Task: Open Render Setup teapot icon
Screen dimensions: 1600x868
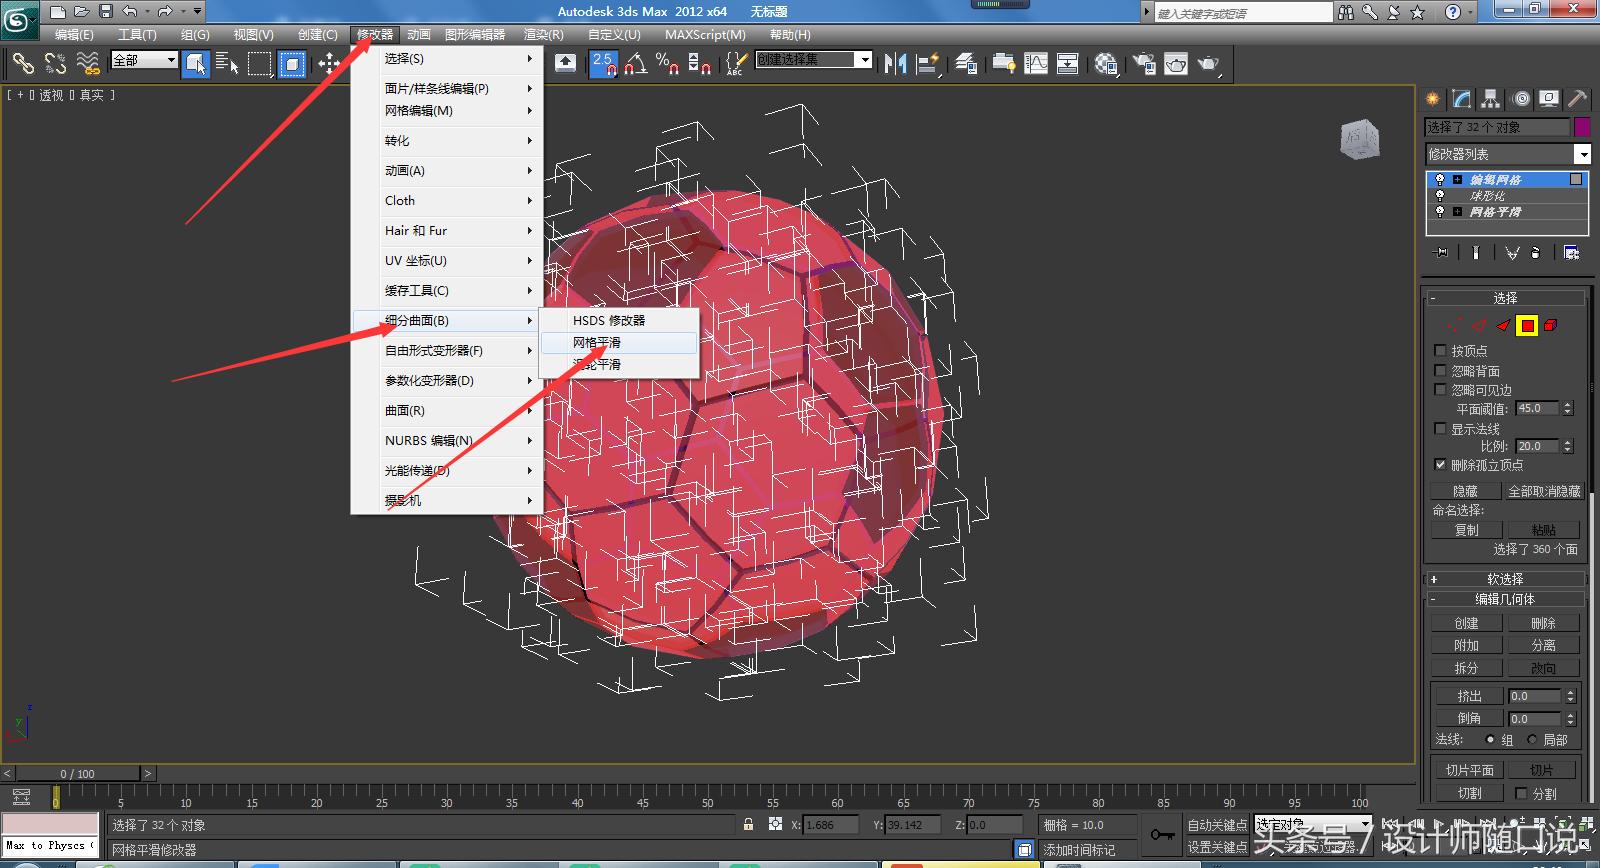Action: 1144,64
